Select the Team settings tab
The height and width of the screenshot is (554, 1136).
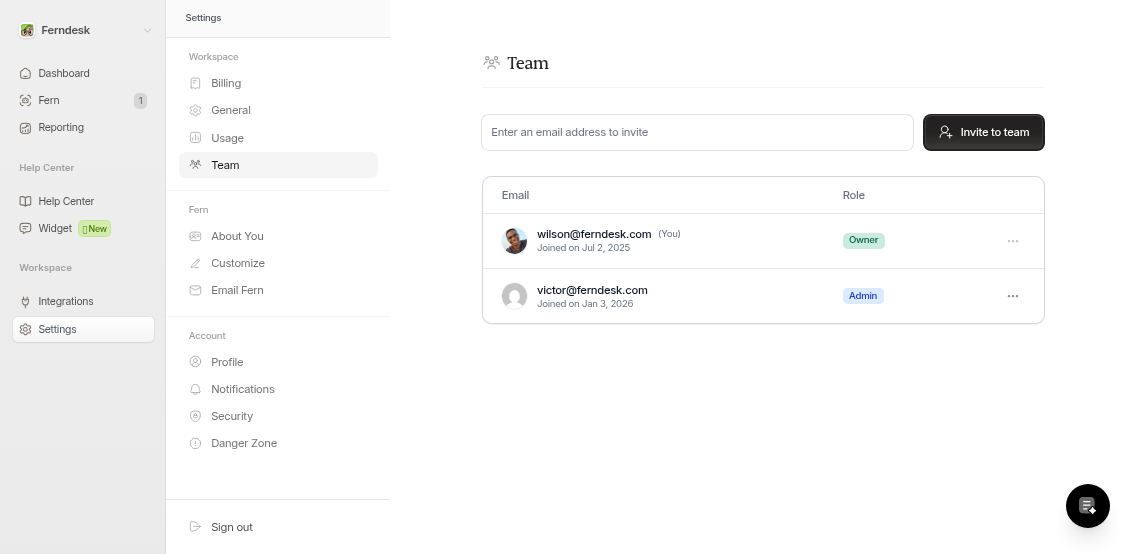point(278,165)
